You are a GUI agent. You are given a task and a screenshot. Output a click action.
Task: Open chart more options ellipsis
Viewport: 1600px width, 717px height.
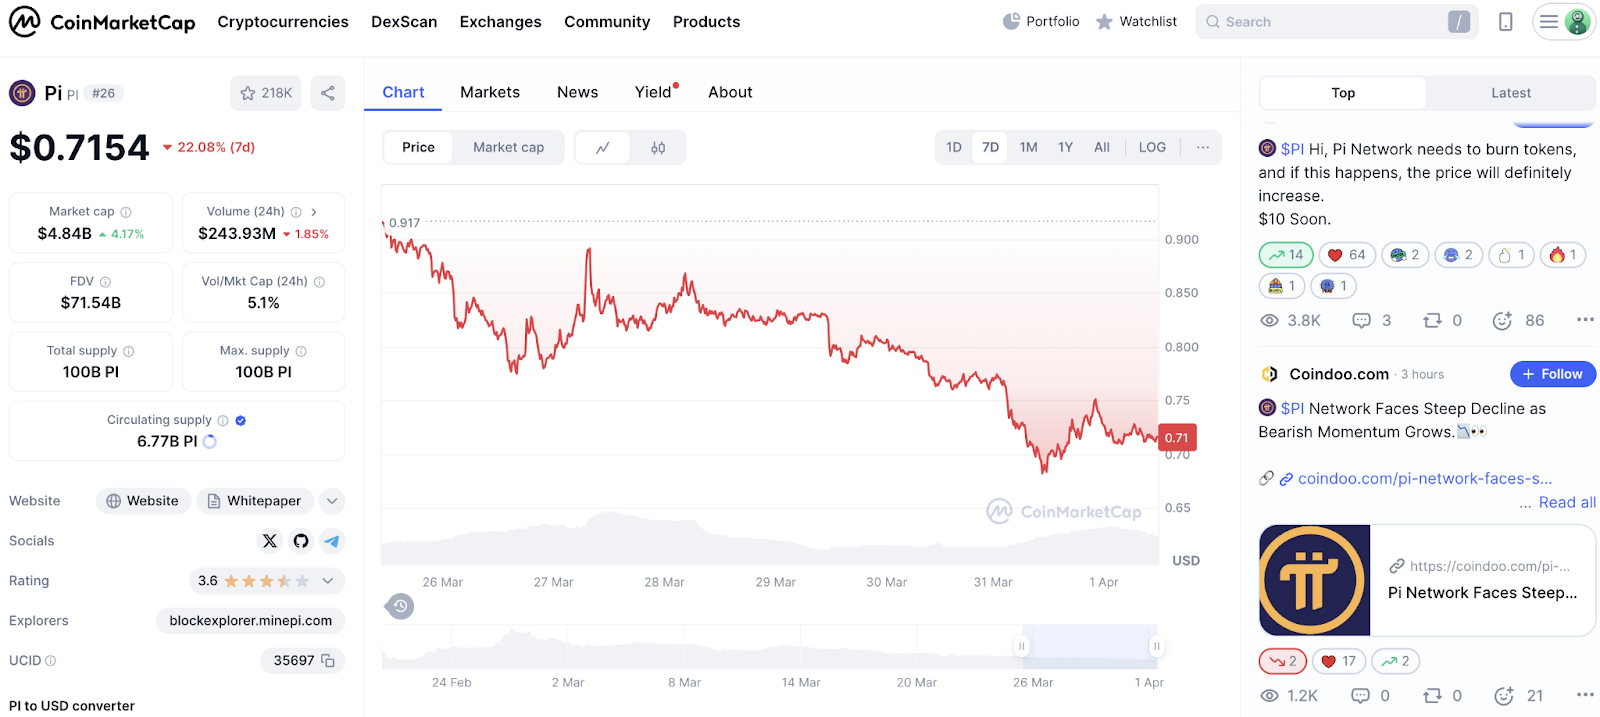tap(1203, 147)
